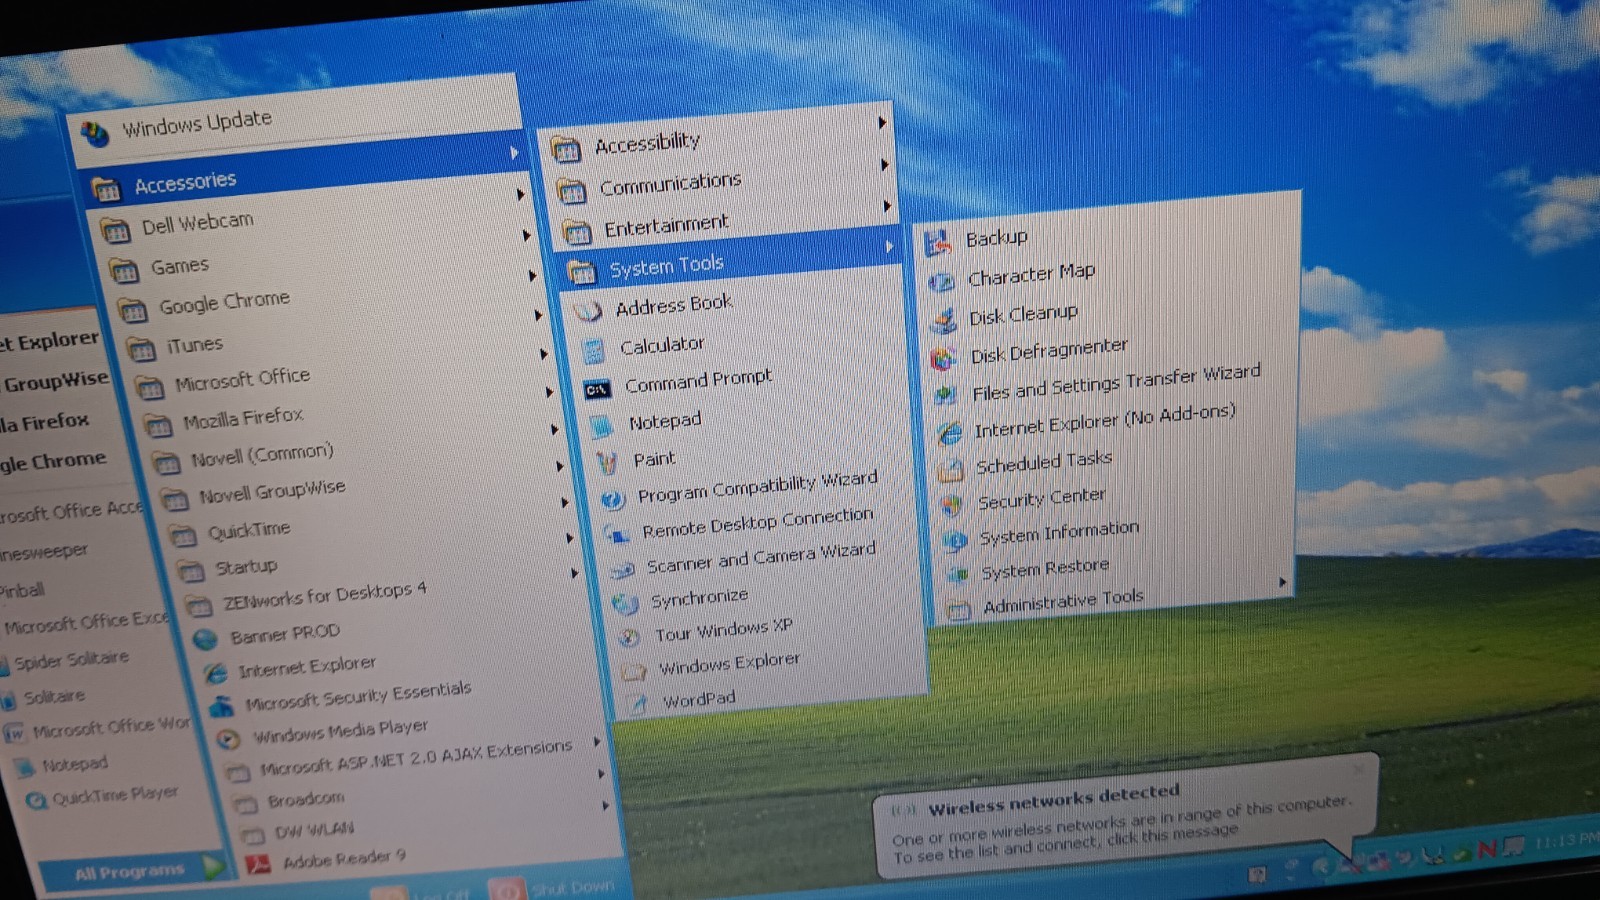Open Command Prompt icon
1600x900 pixels.
597,389
